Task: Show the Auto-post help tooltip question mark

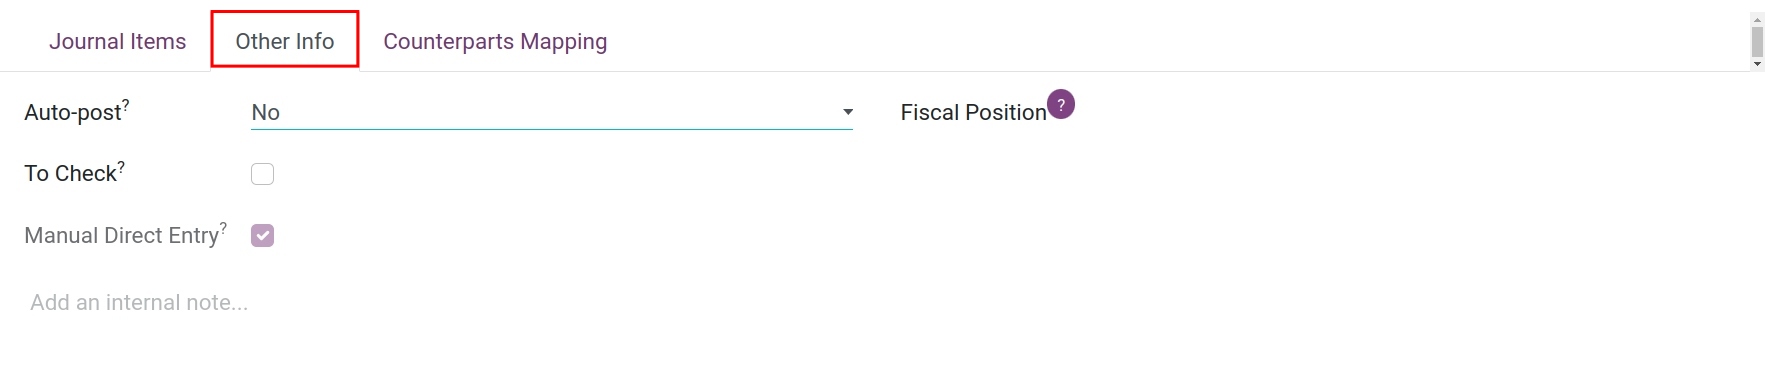Action: 126,104
